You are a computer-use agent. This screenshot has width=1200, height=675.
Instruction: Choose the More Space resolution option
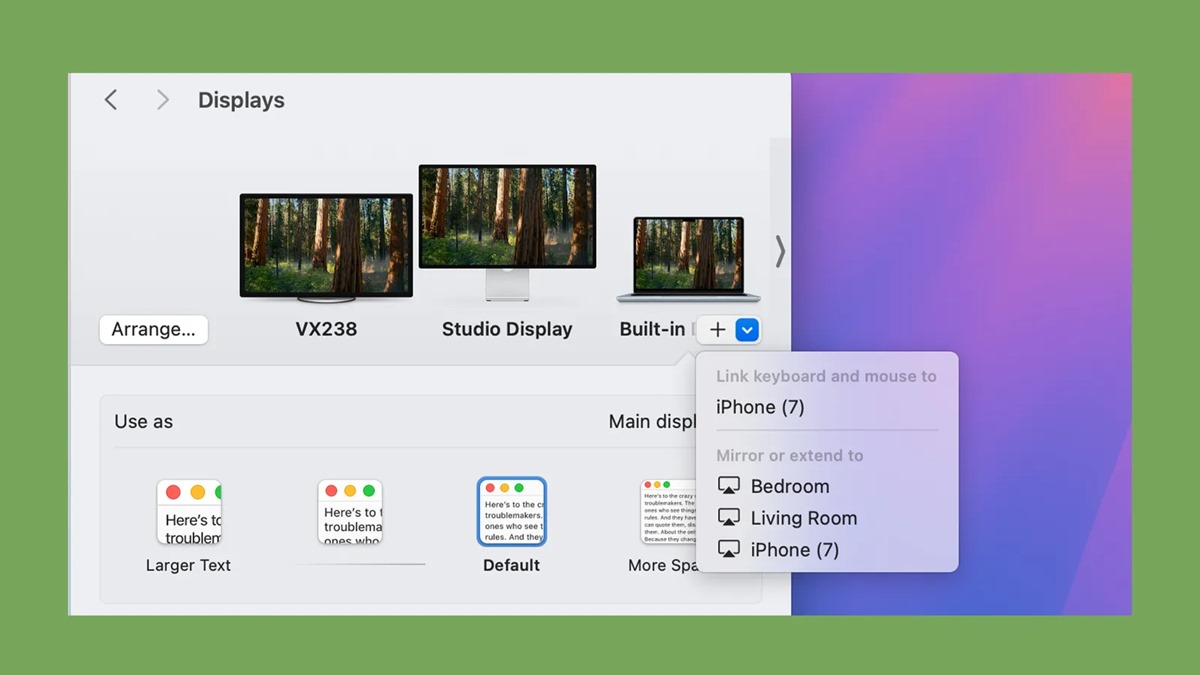[668, 512]
